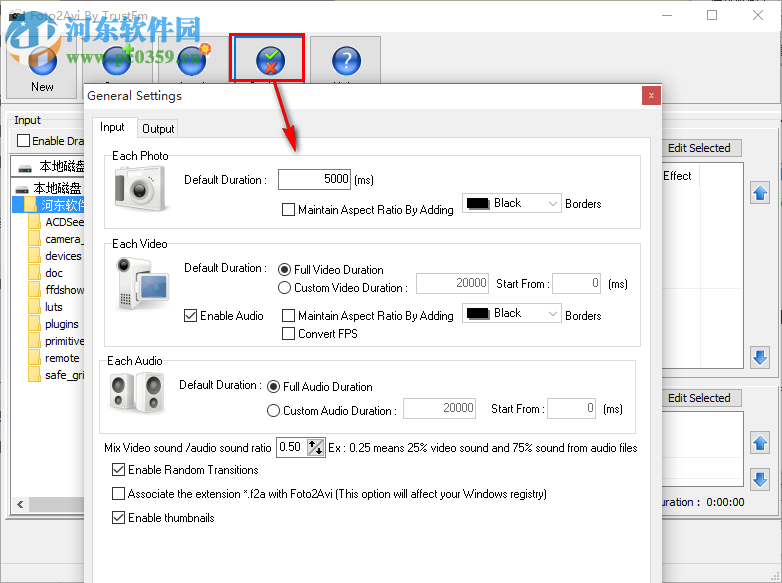Open video border color Black dropdown
782x583 pixels.
512,313
